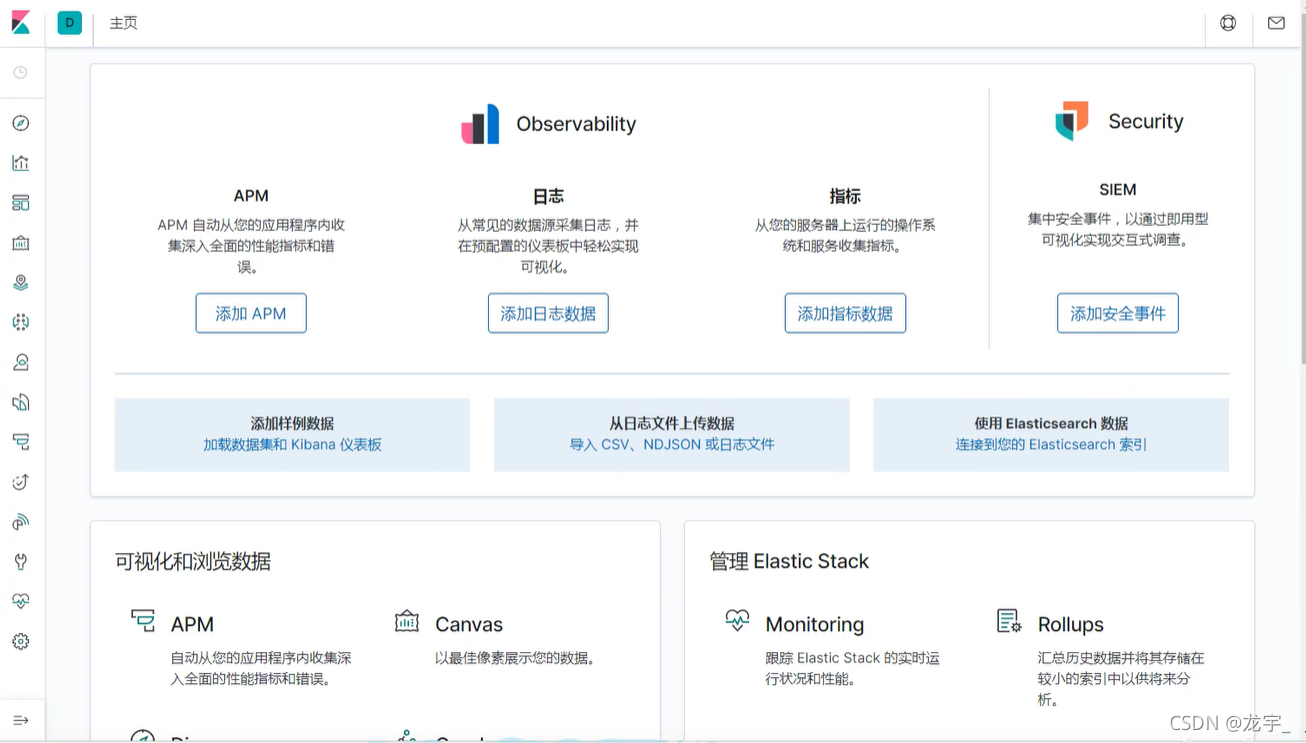1306x743 pixels.
Task: Click the Canvas section icon
Action: coord(407,621)
